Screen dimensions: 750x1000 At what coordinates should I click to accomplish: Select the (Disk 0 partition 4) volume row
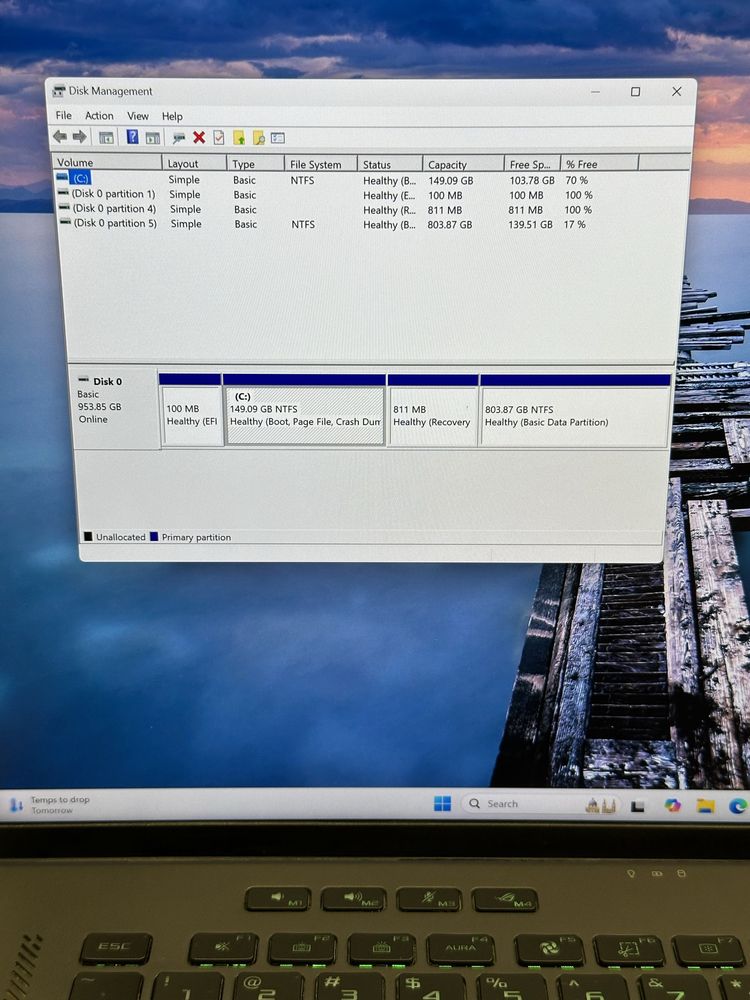[x=114, y=208]
